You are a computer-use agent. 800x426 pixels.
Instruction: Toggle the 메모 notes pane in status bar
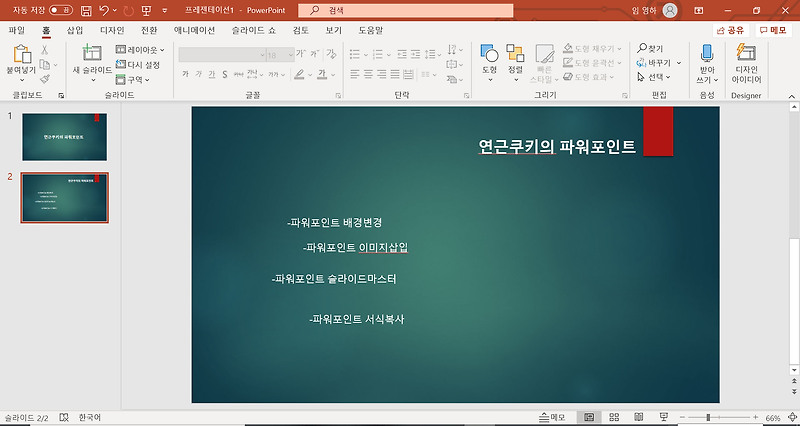[552, 417]
